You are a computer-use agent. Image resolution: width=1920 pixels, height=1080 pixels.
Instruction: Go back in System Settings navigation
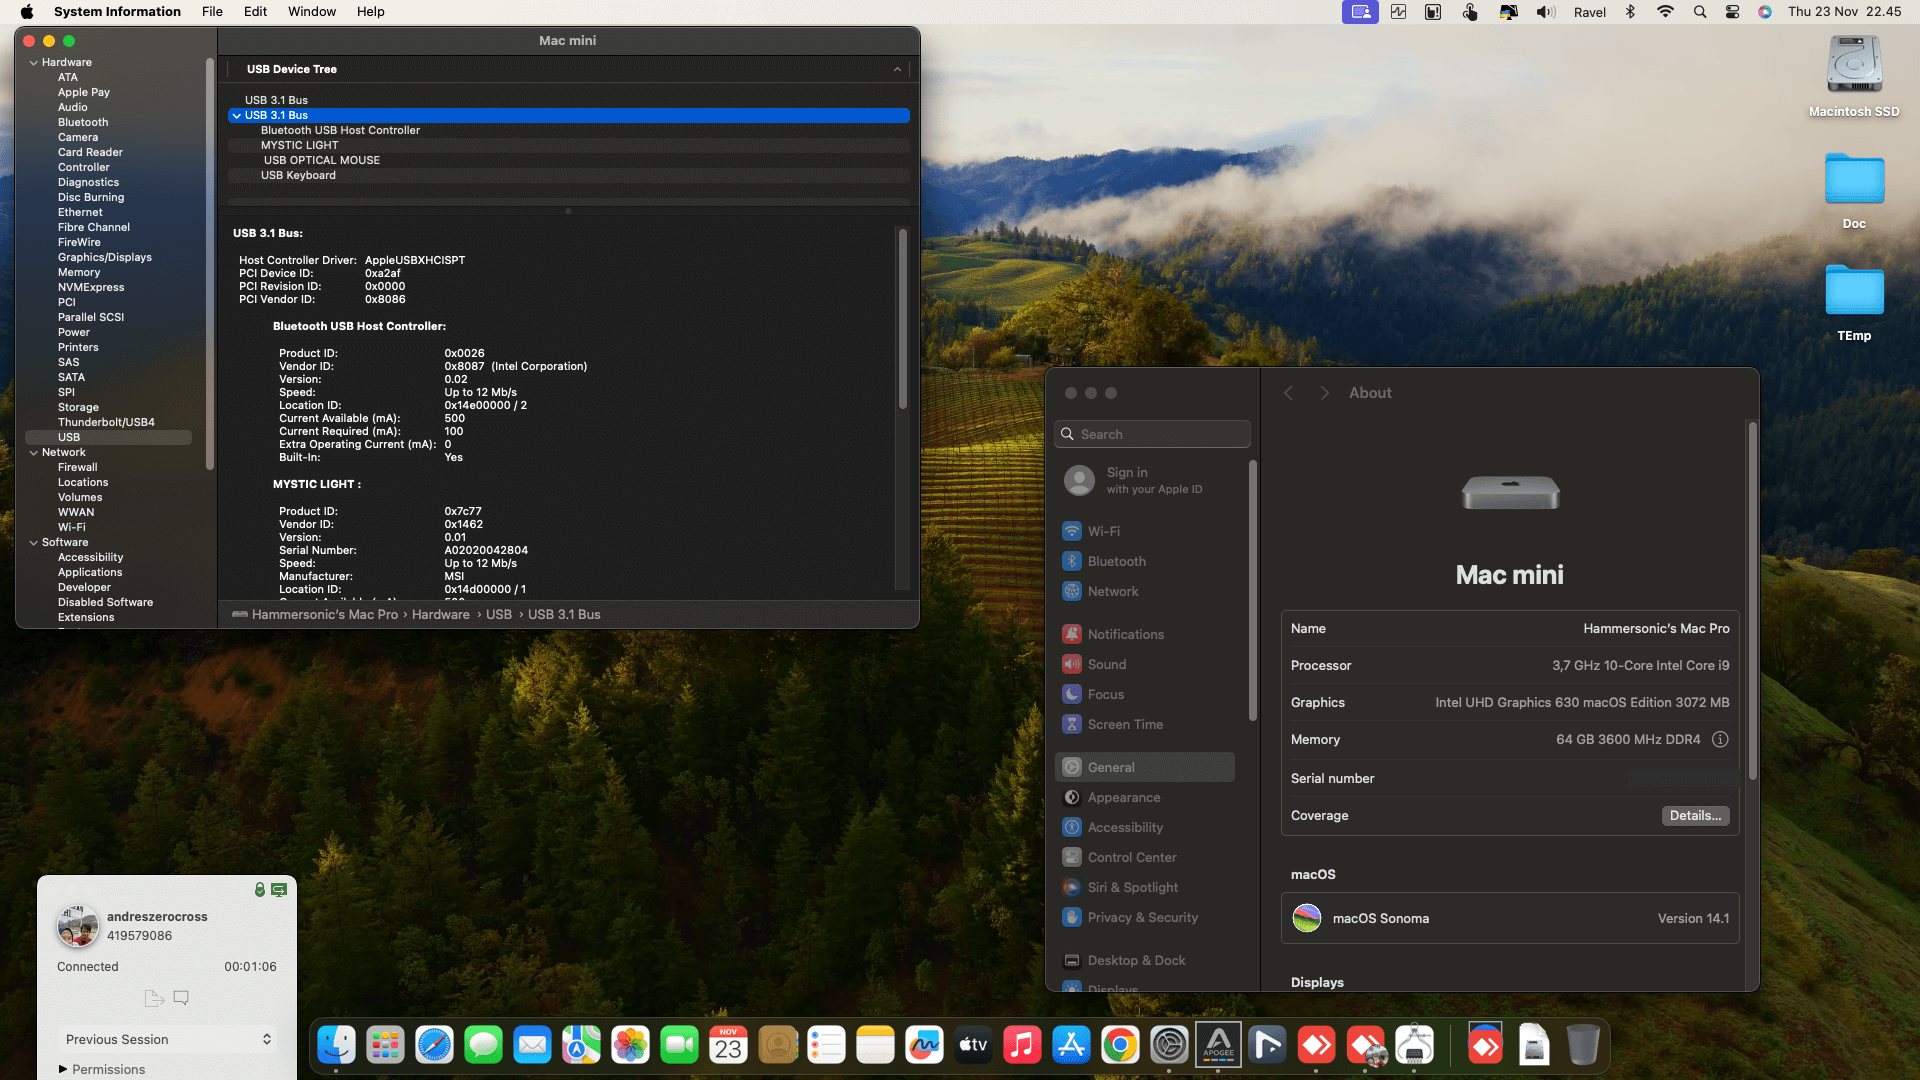click(x=1288, y=393)
